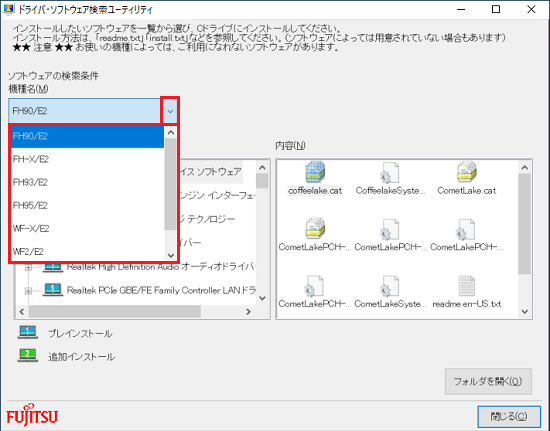Click the 閉じる(C) button

tap(509, 416)
